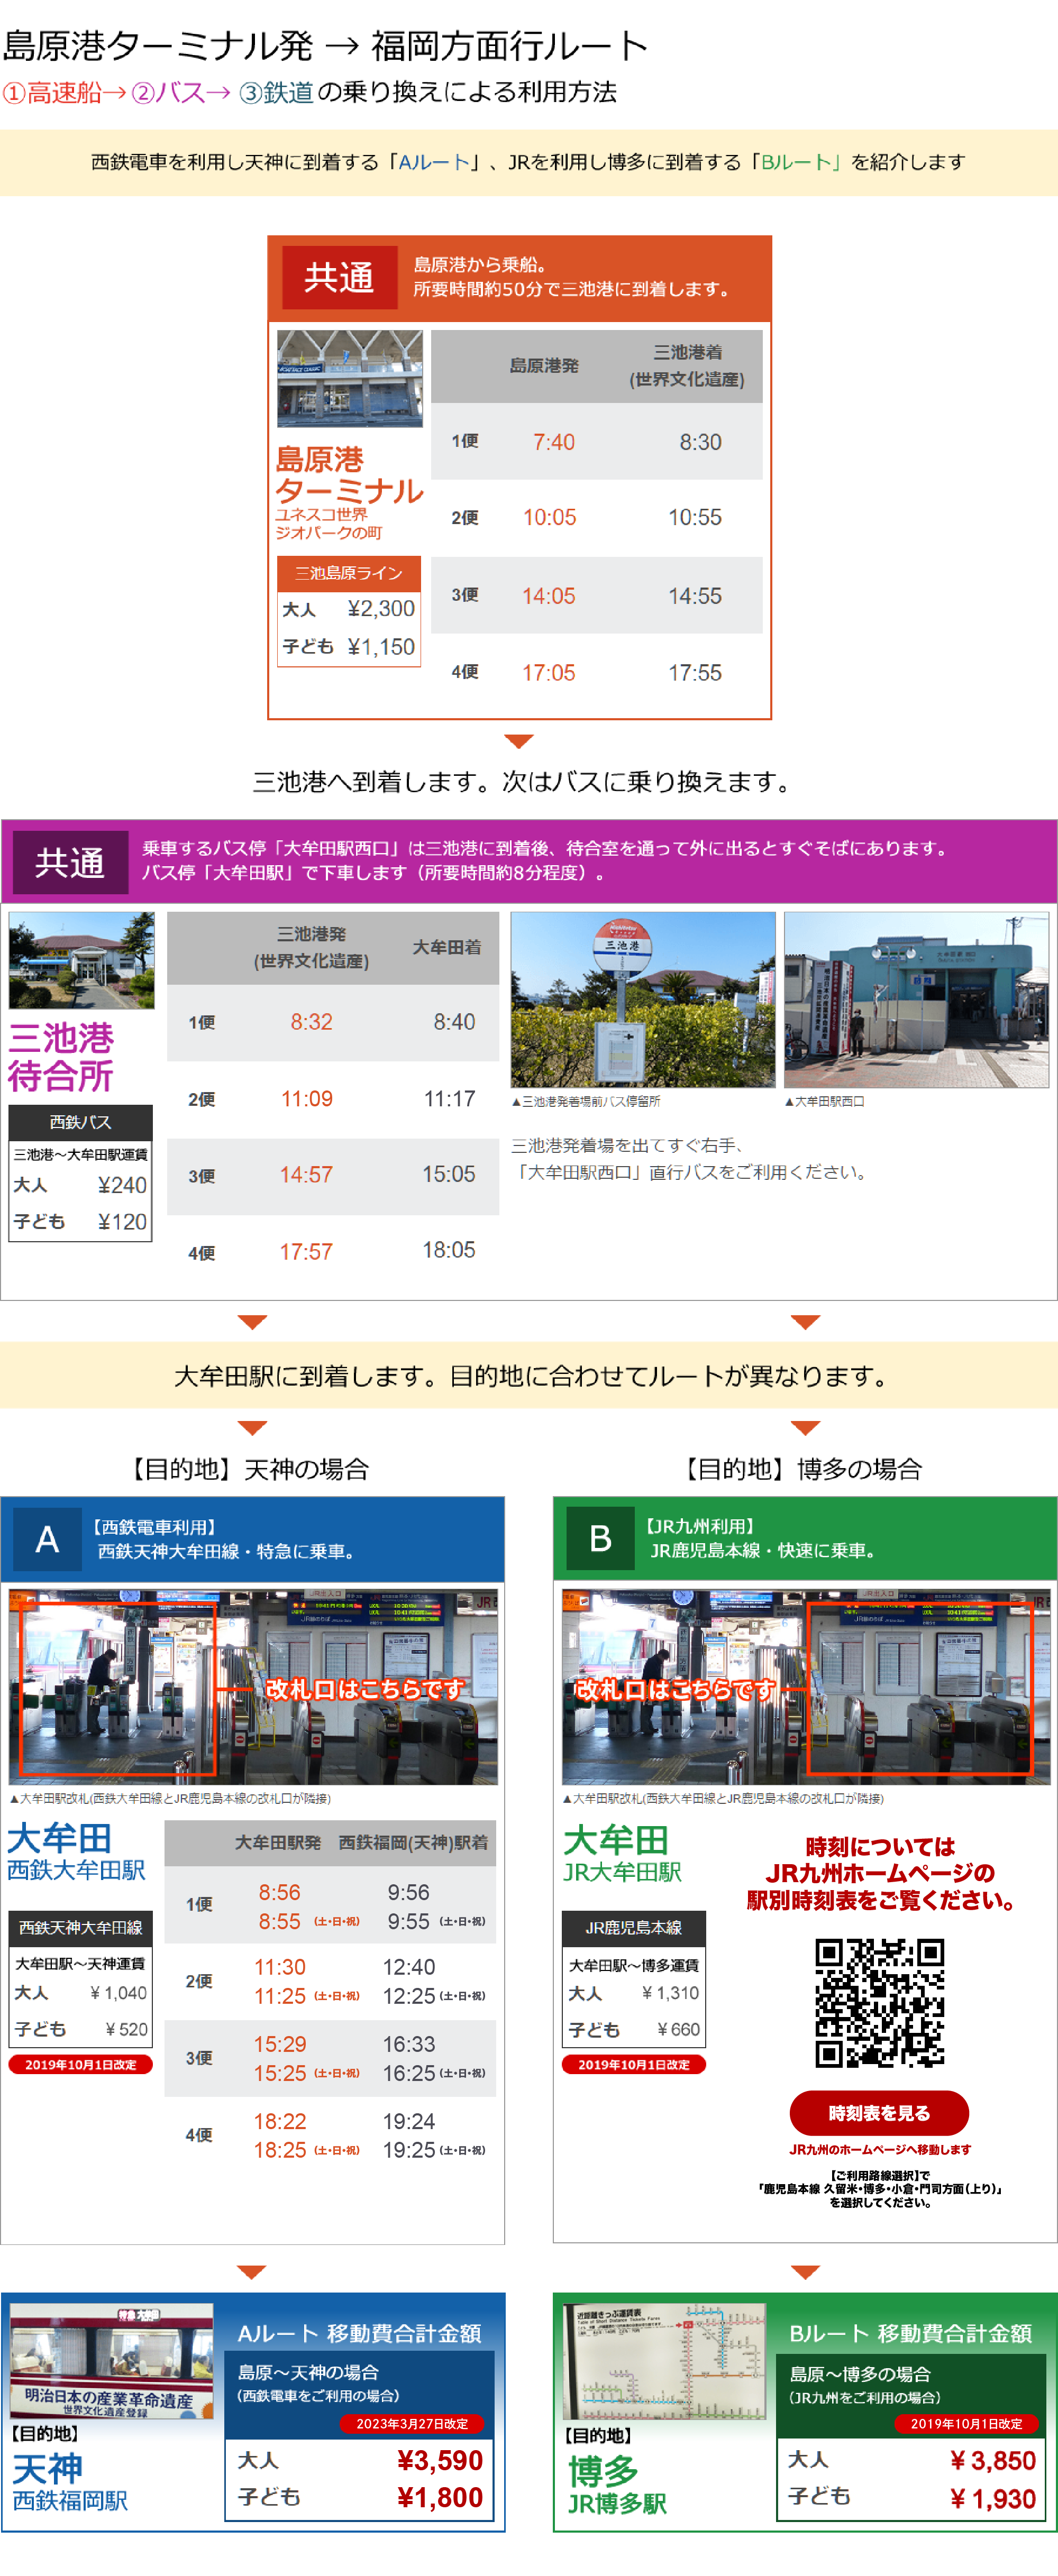Select the 14:57 三池港発 bus time
This screenshot has height=2576, width=1058.
tap(305, 1175)
